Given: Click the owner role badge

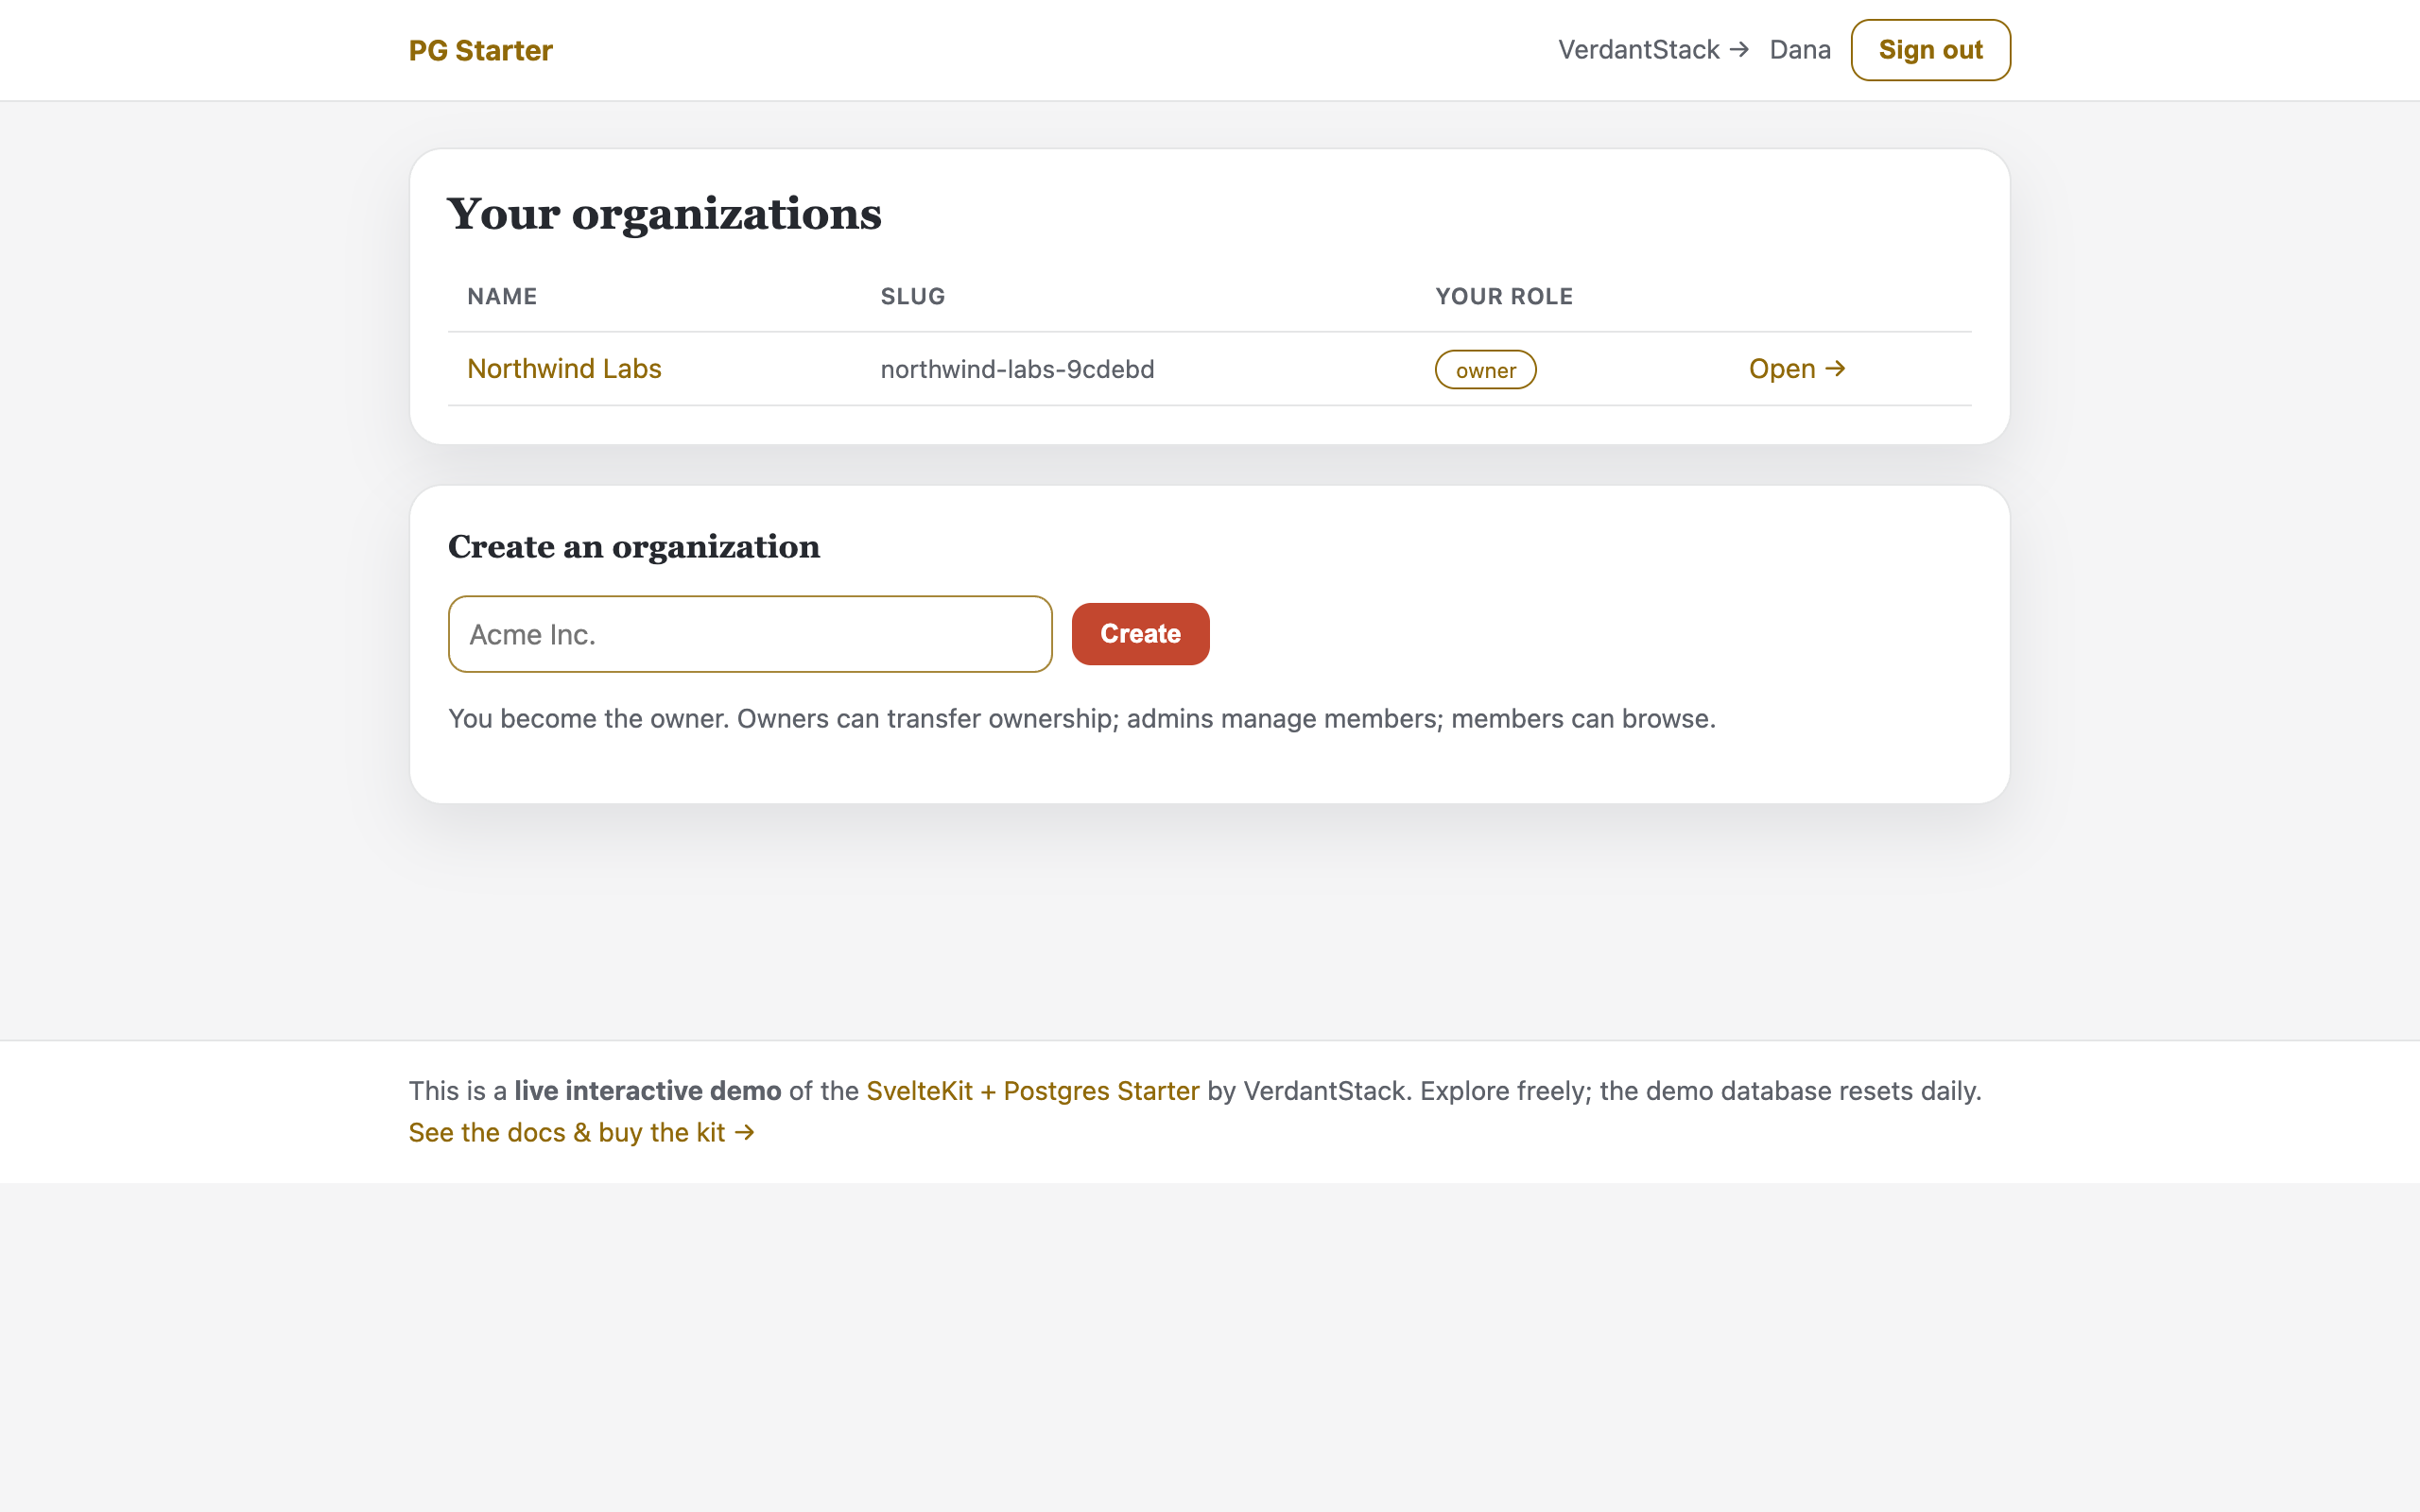Looking at the screenshot, I should tap(1485, 370).
